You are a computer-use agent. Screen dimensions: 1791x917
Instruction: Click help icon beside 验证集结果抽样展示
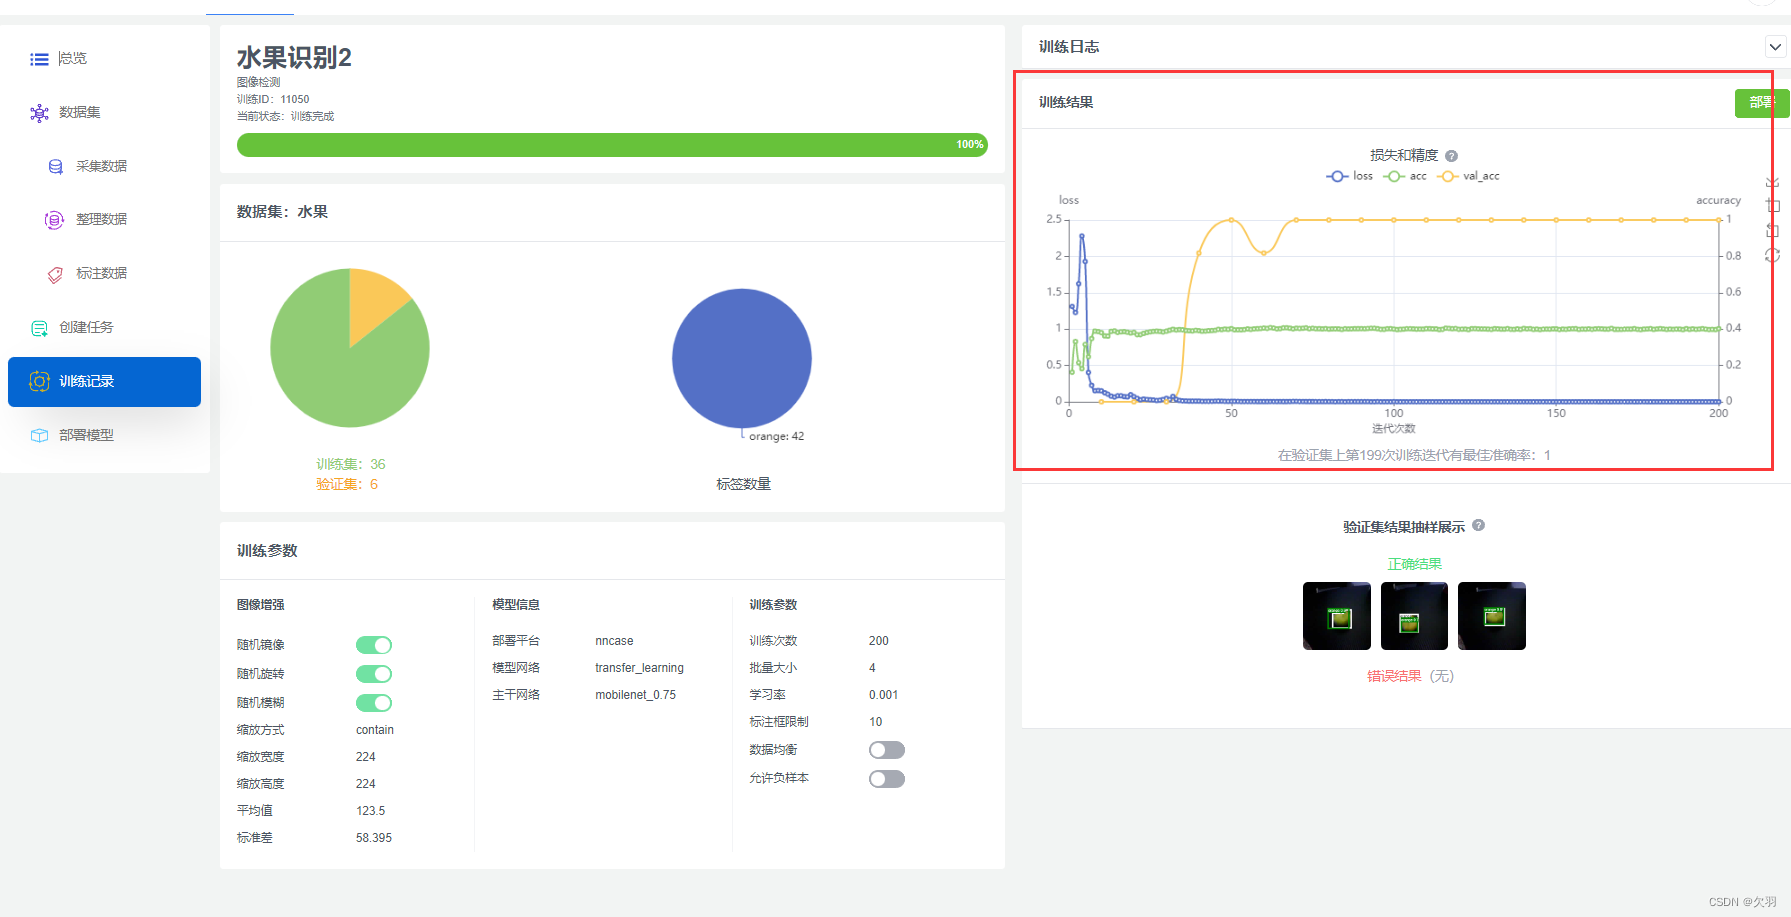click(1479, 525)
